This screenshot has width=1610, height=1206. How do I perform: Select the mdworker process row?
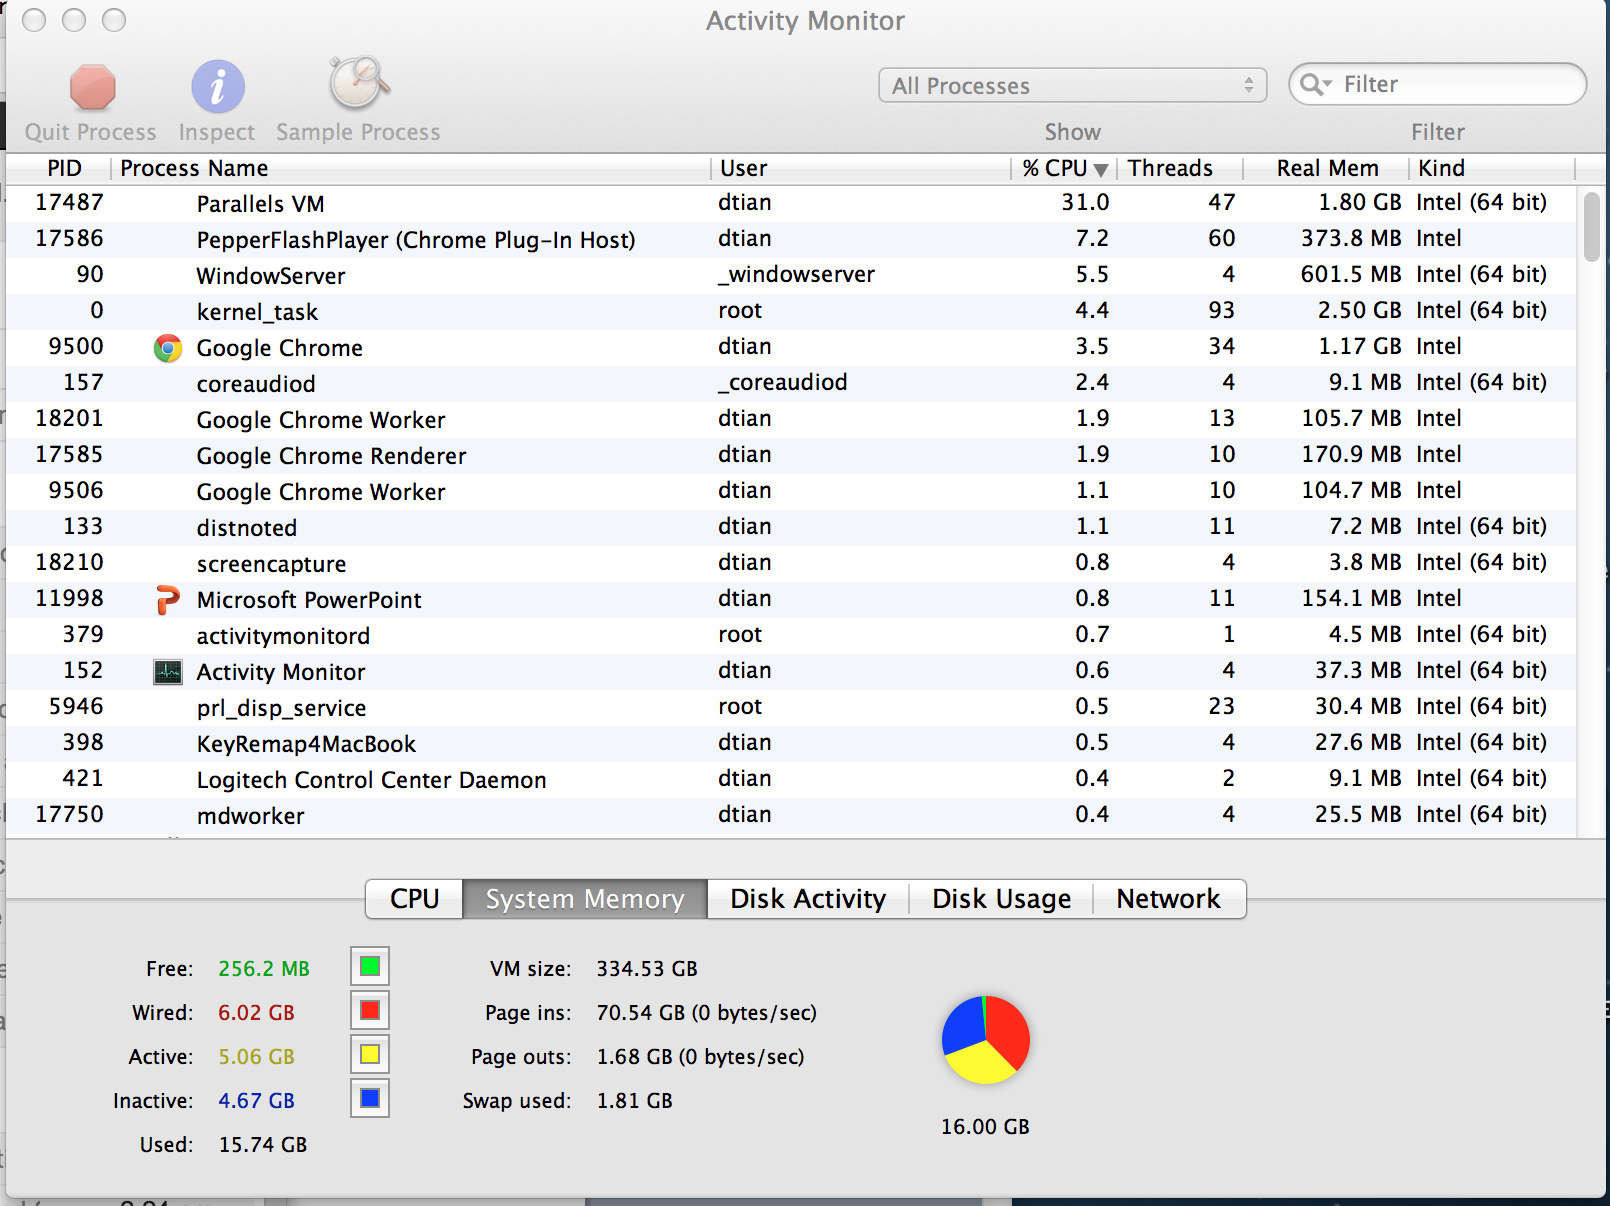[x=791, y=815]
